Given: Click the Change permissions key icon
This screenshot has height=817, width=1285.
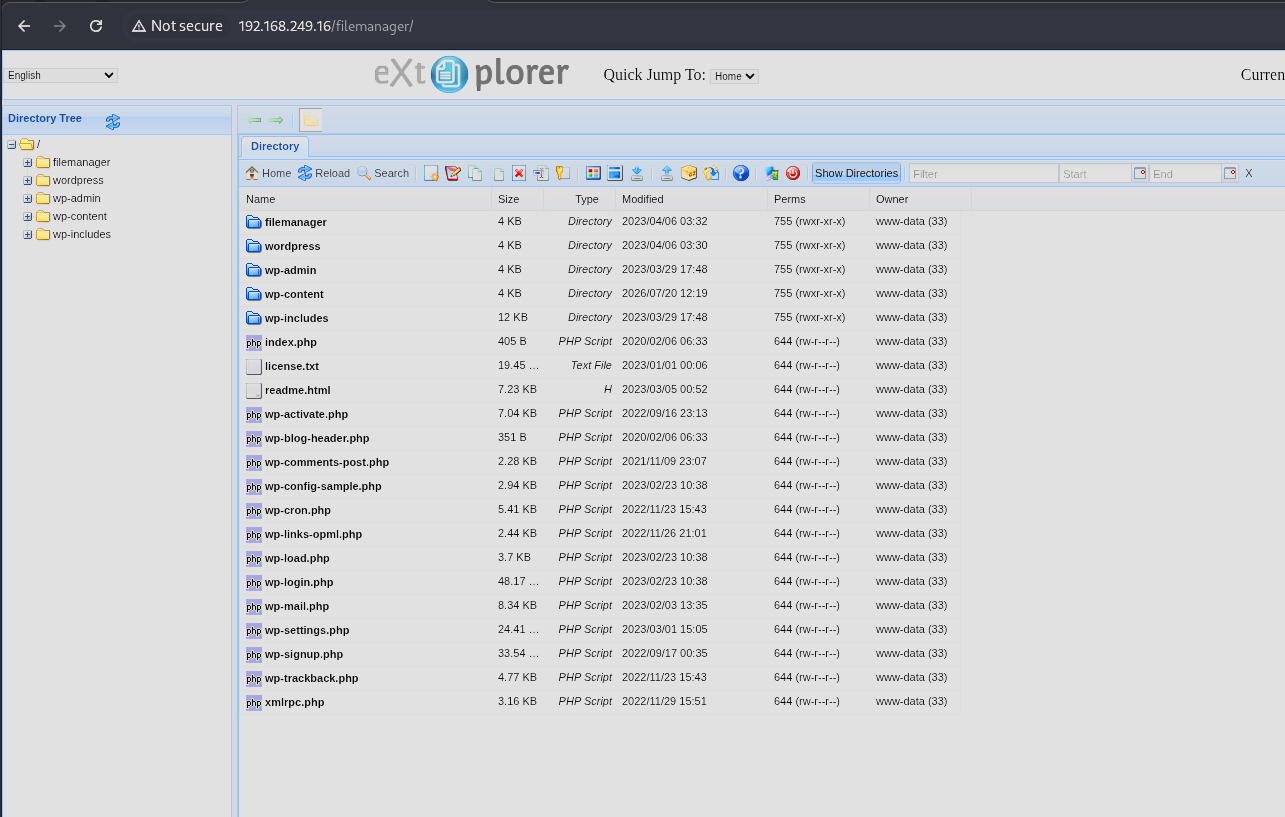Looking at the screenshot, I should click(563, 173).
